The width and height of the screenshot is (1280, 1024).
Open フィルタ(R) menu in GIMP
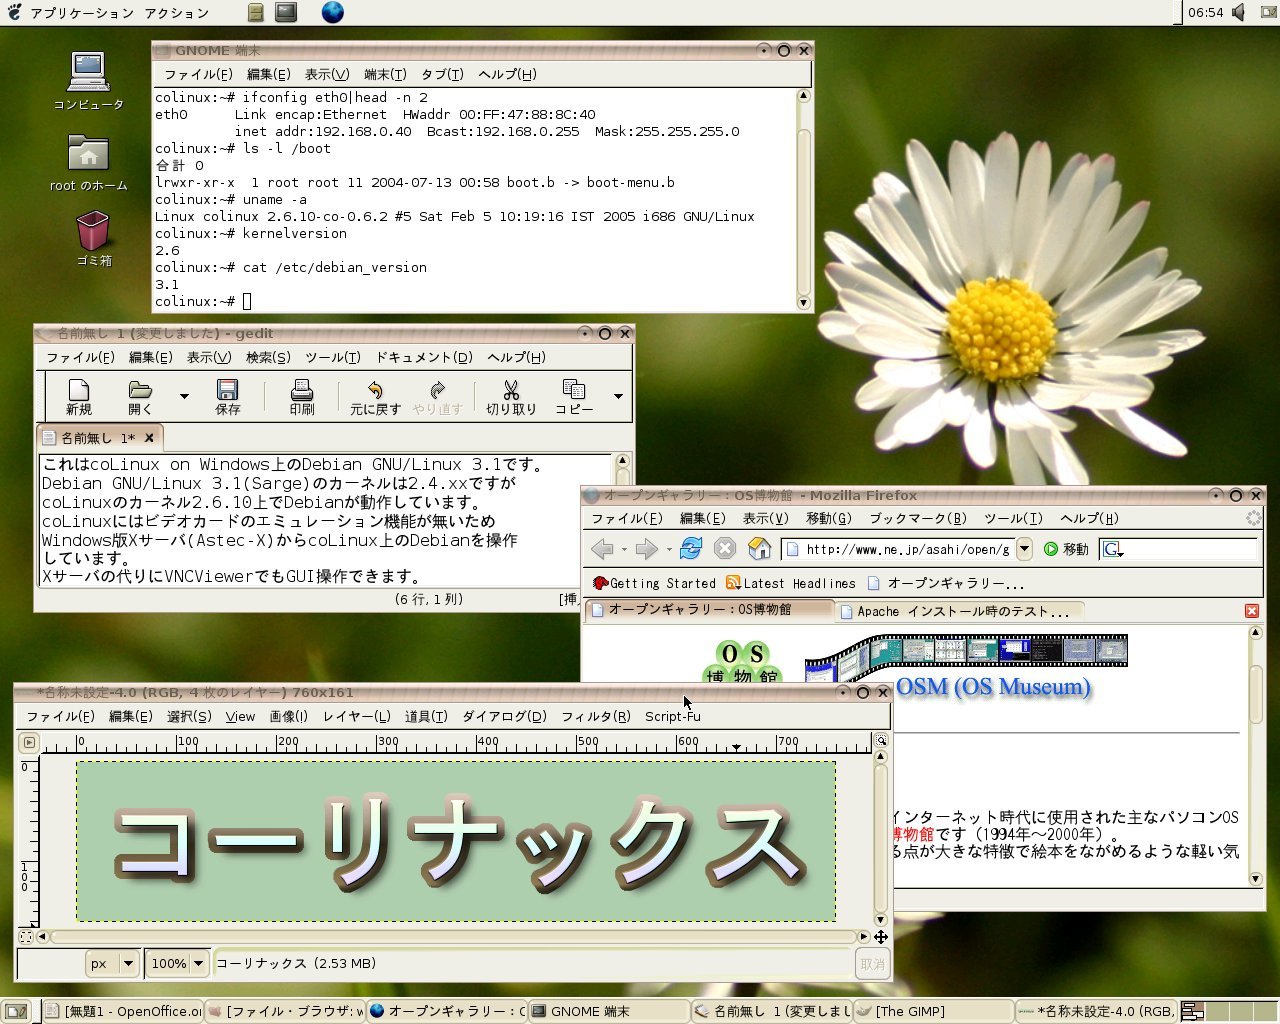596,716
